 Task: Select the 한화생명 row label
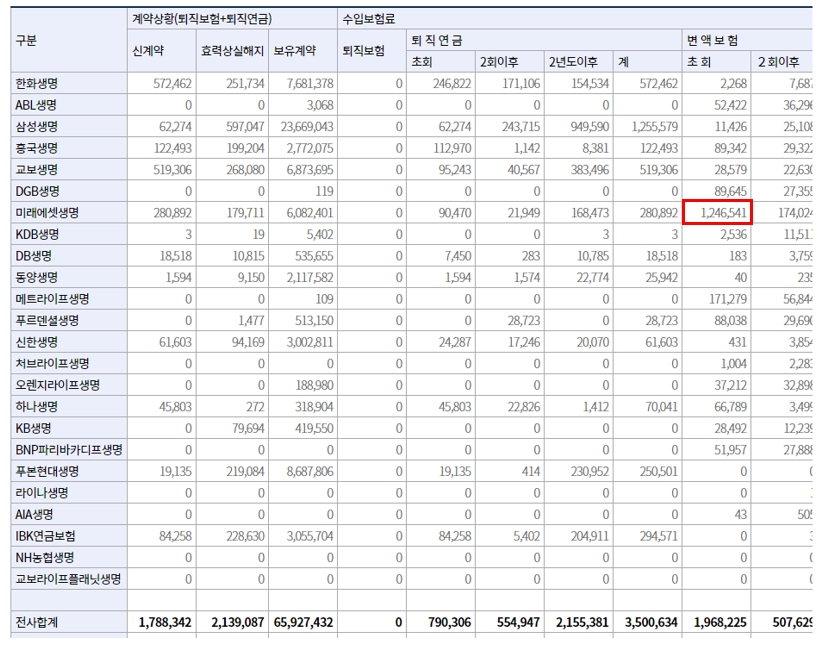40,87
